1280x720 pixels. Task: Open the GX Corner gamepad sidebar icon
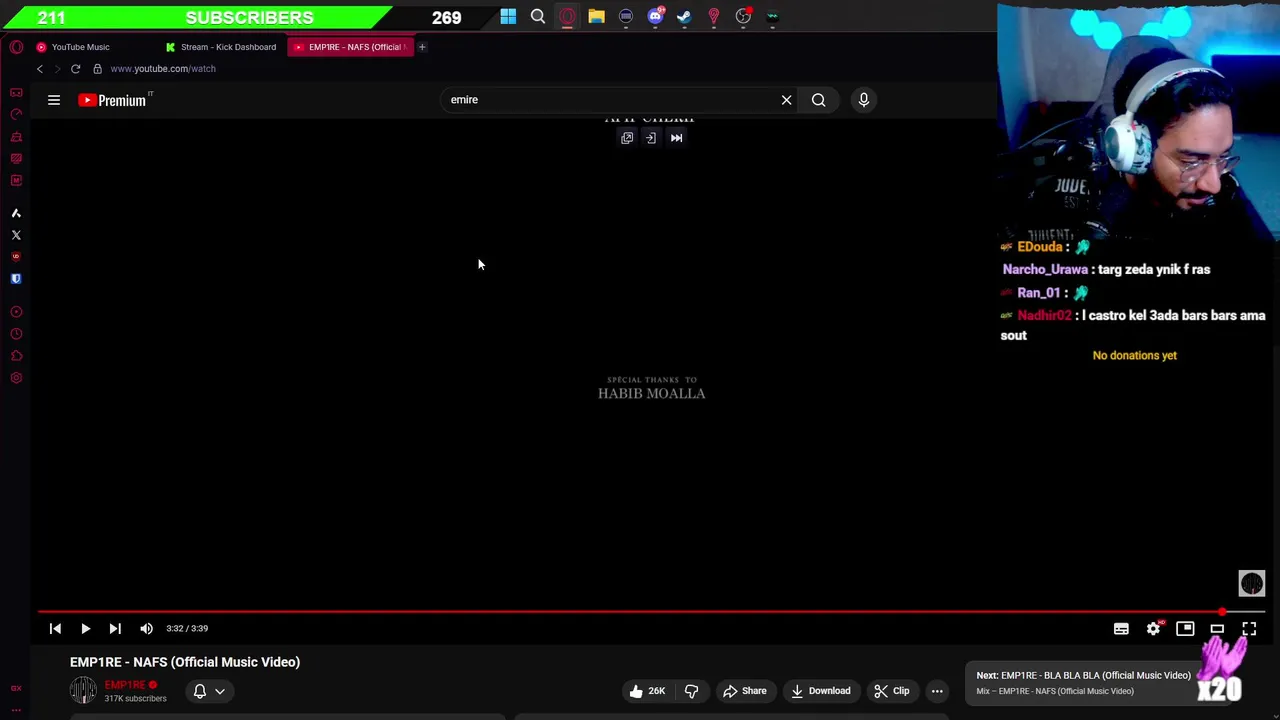(16, 92)
